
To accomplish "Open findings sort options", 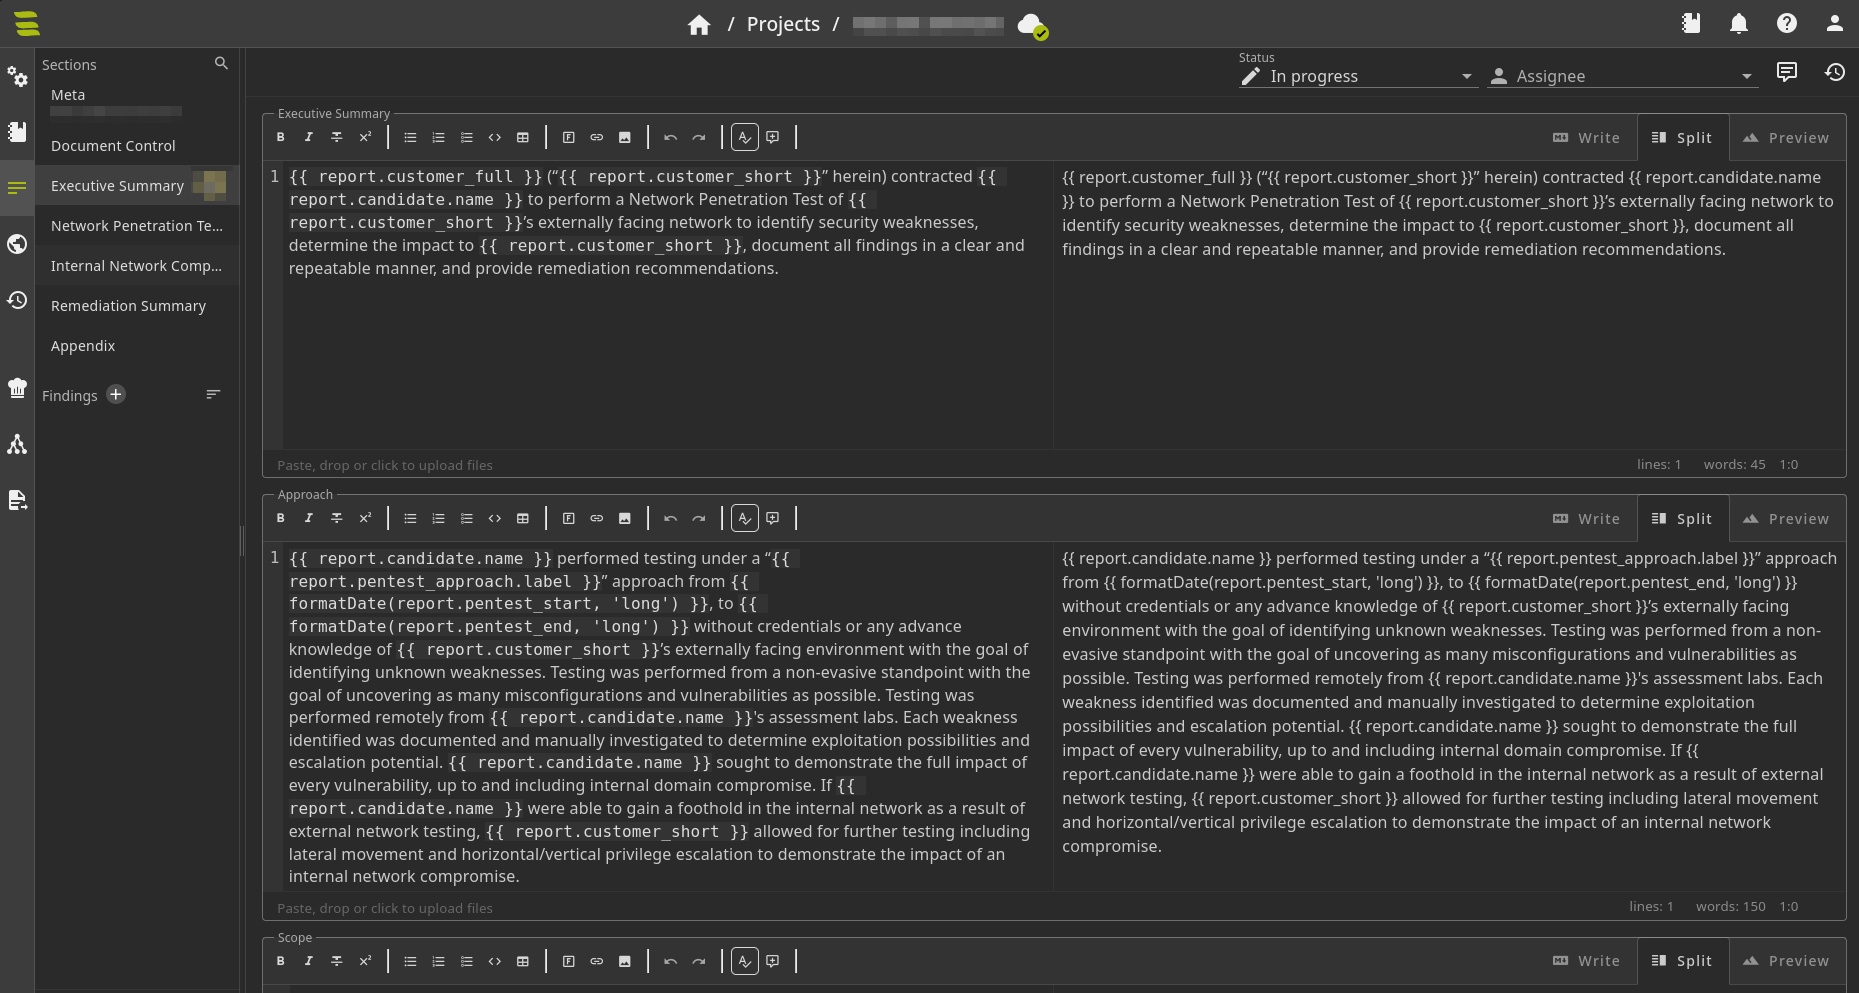I will (213, 394).
